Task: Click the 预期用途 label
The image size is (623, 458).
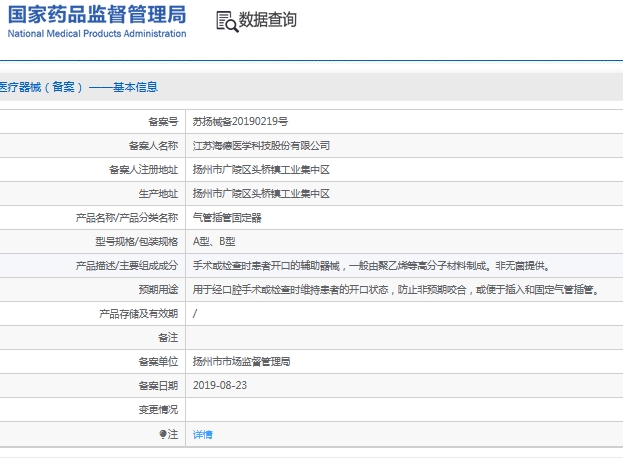Action: [158, 290]
